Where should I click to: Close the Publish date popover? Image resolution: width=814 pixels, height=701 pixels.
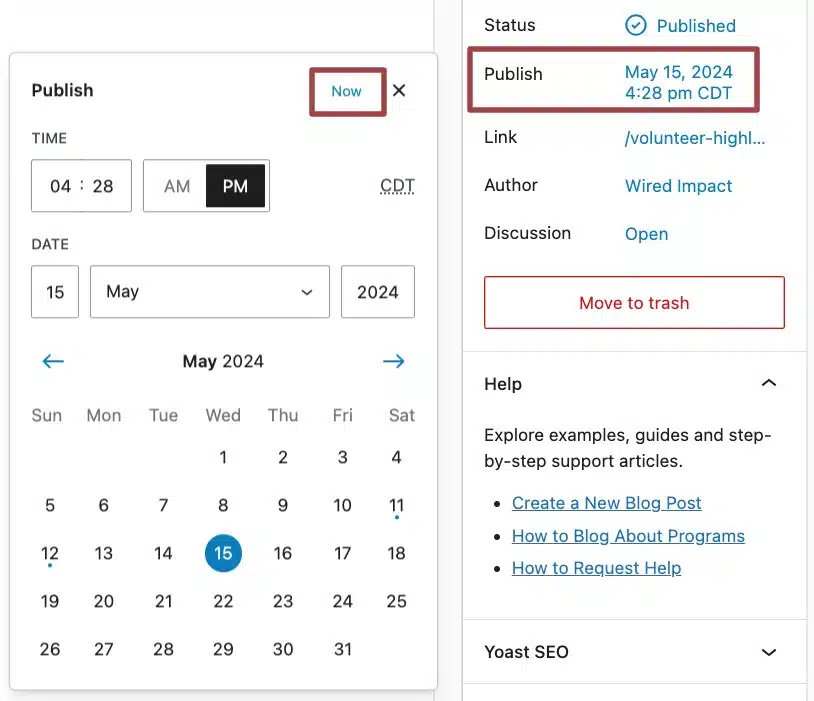click(x=399, y=90)
